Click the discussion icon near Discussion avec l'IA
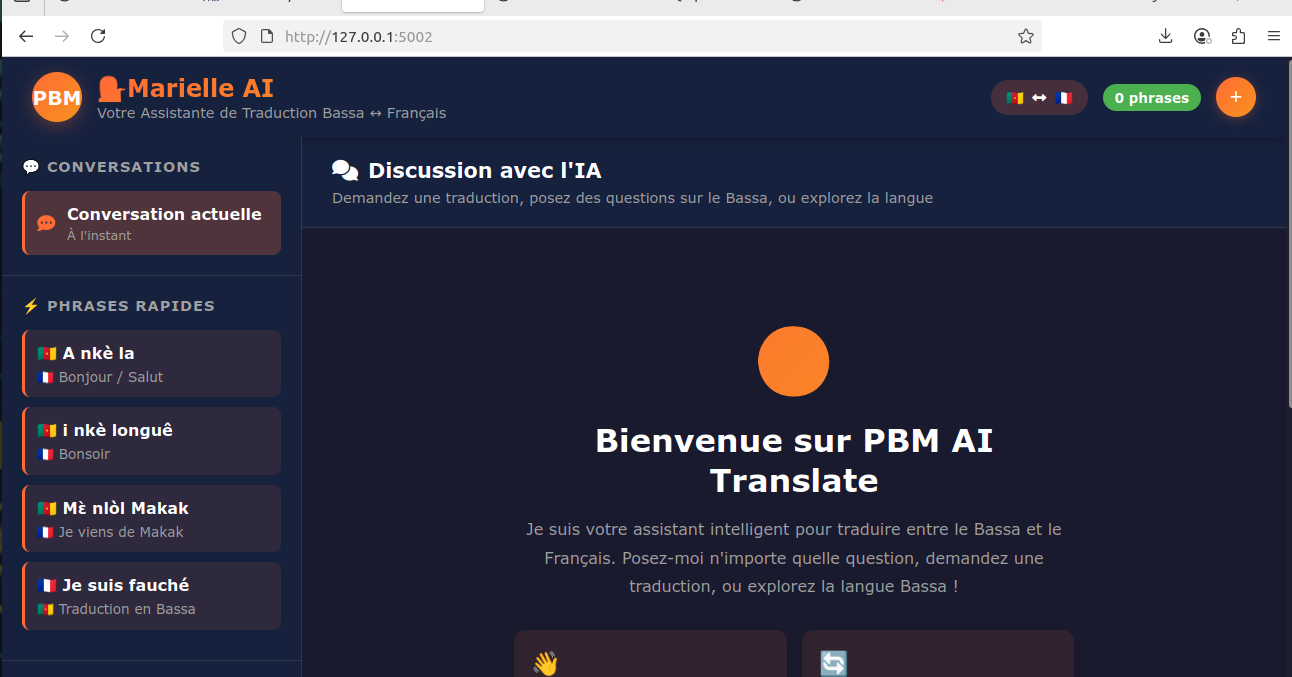 pos(345,169)
